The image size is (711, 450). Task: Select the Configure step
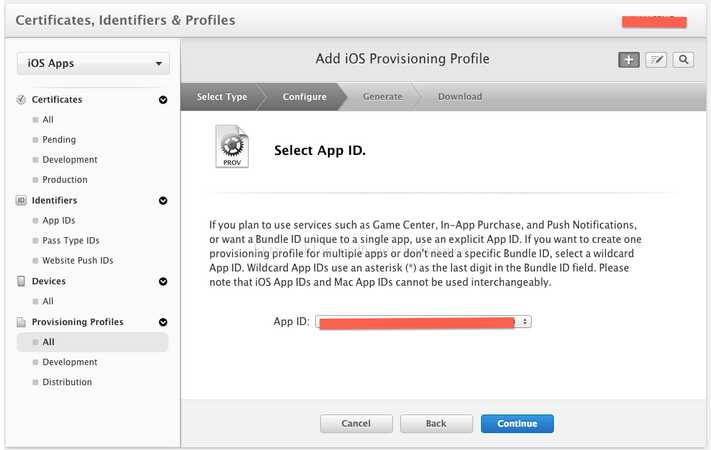coord(304,97)
